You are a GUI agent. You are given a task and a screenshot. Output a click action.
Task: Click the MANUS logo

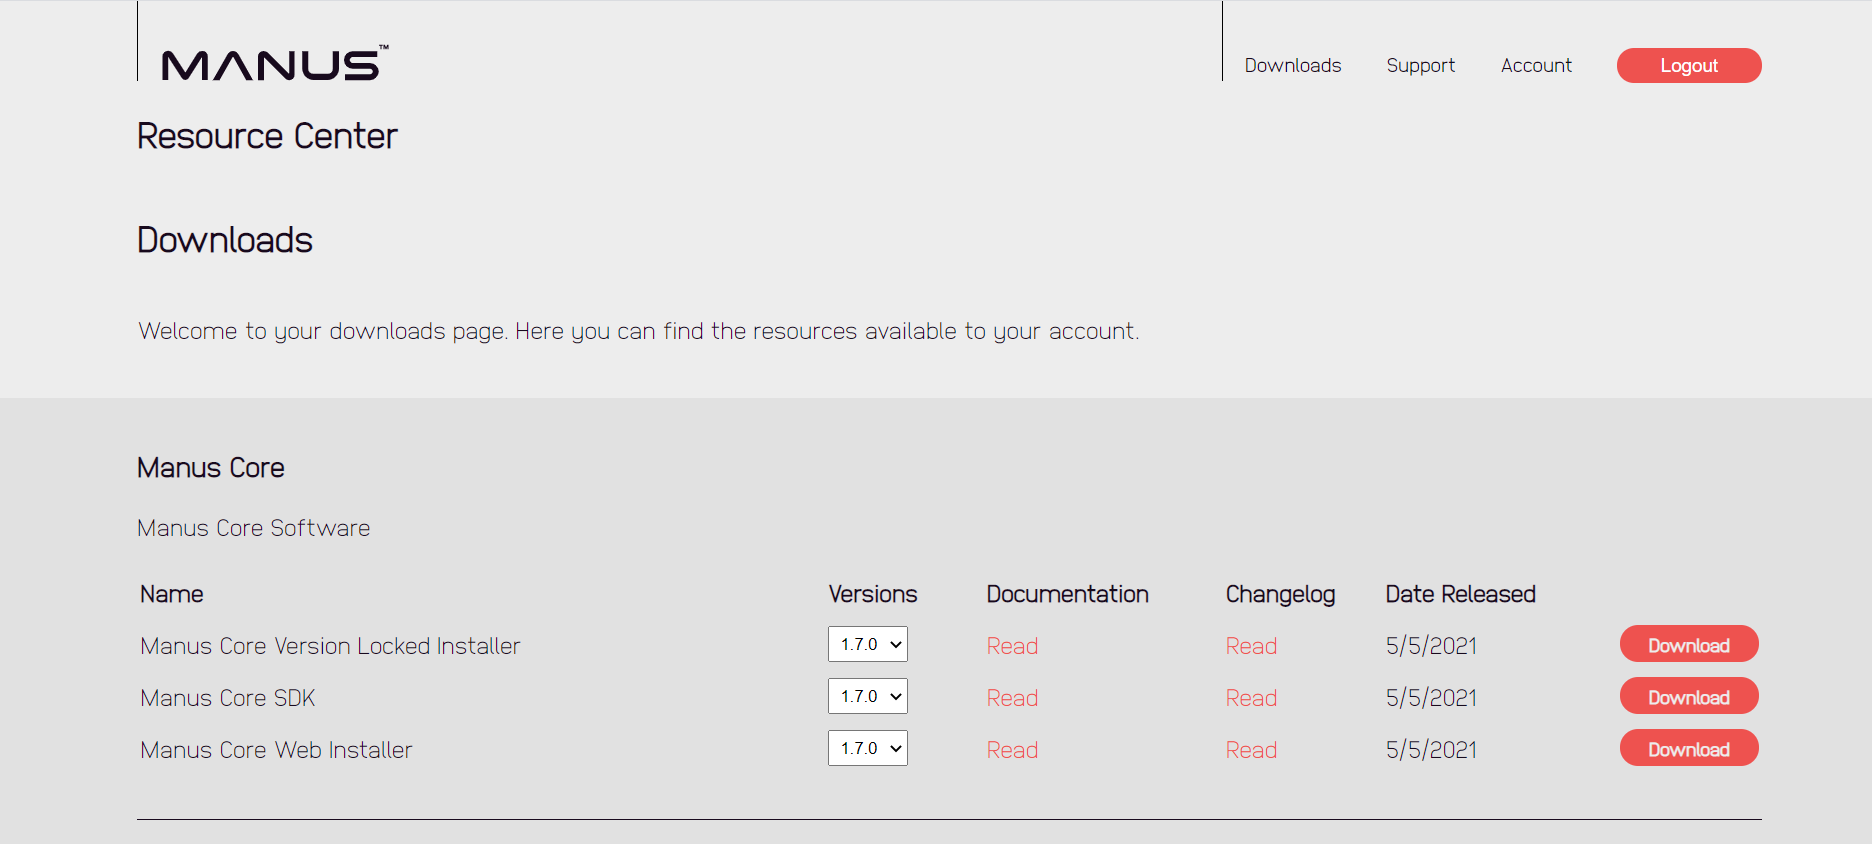[275, 64]
